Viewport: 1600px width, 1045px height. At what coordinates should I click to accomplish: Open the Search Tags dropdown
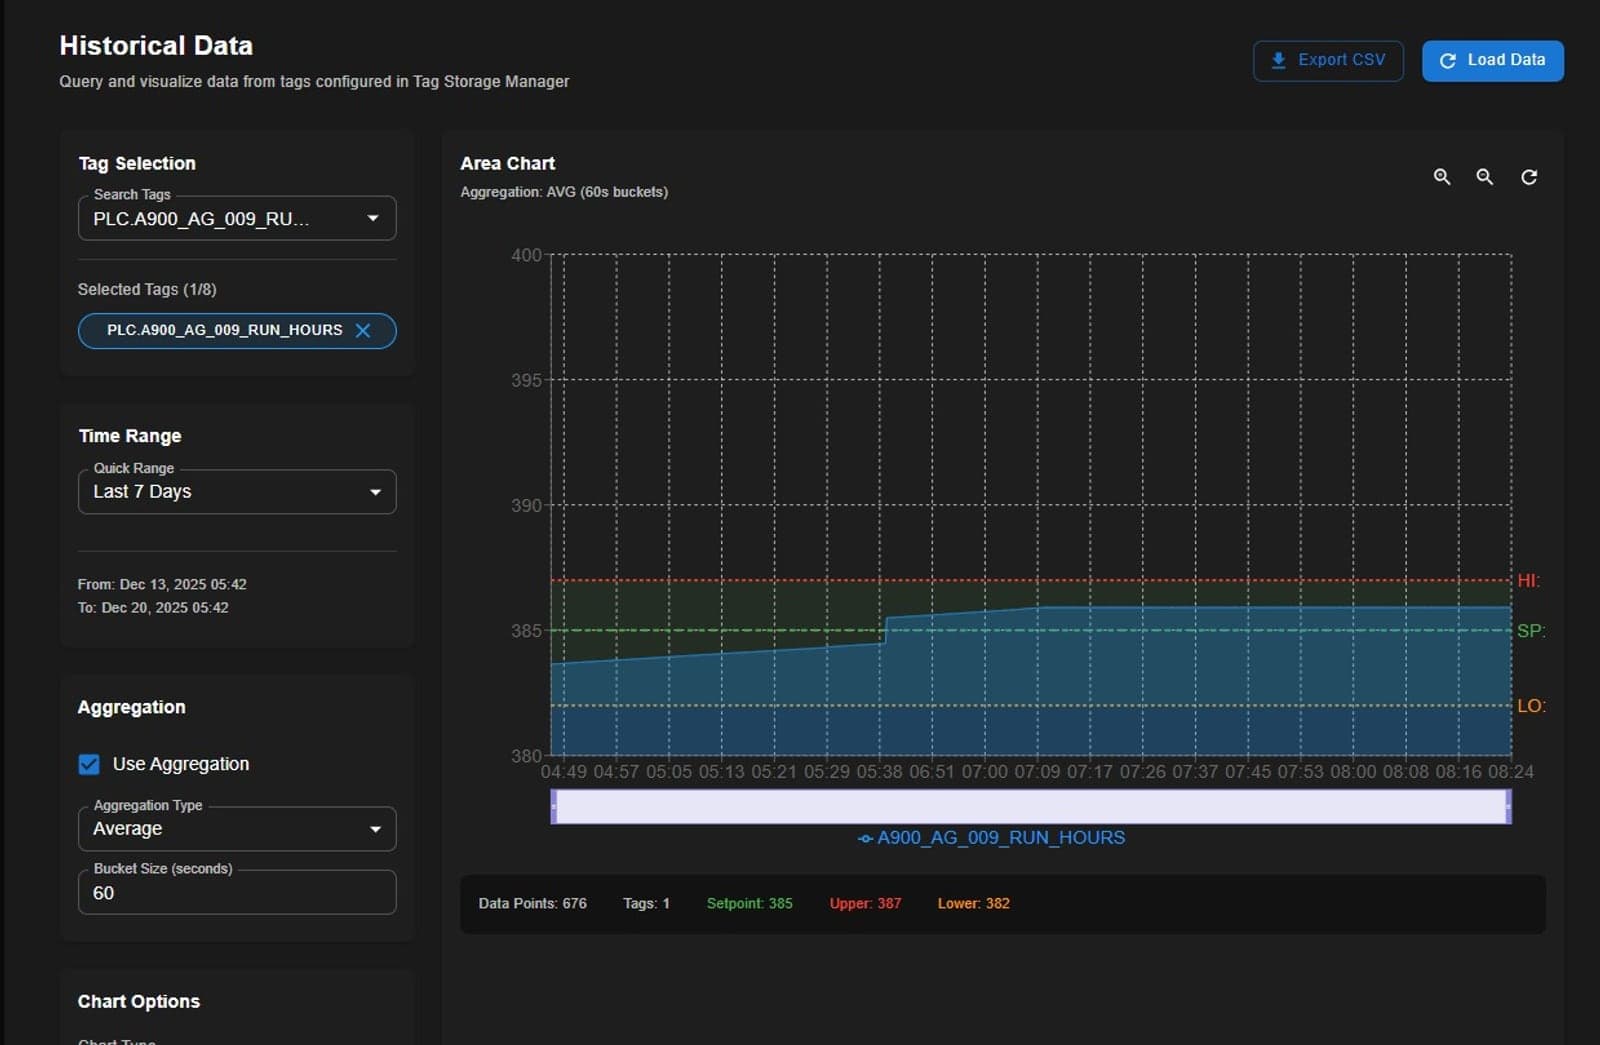[237, 219]
